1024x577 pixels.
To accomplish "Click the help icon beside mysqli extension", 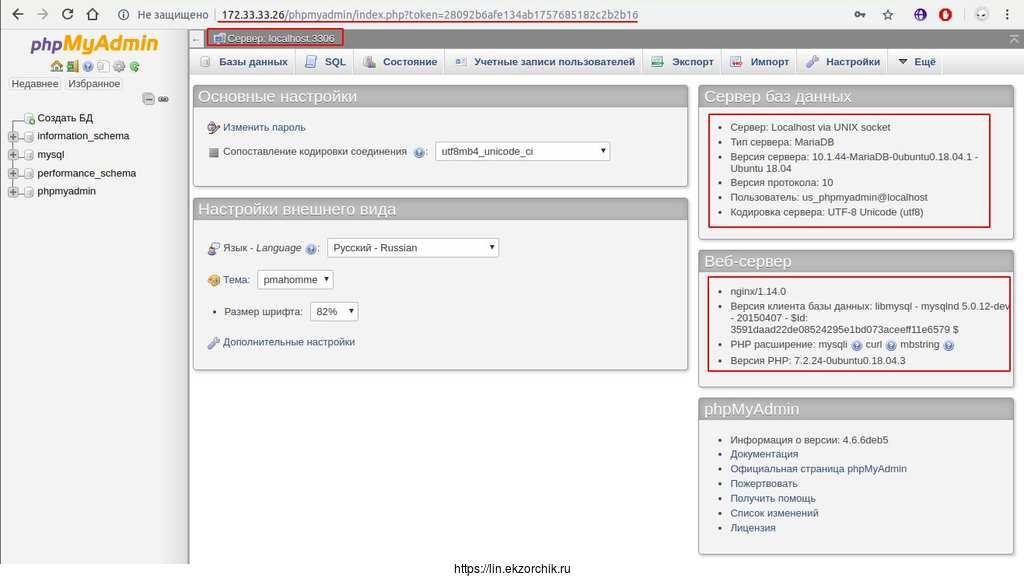I will tap(856, 345).
